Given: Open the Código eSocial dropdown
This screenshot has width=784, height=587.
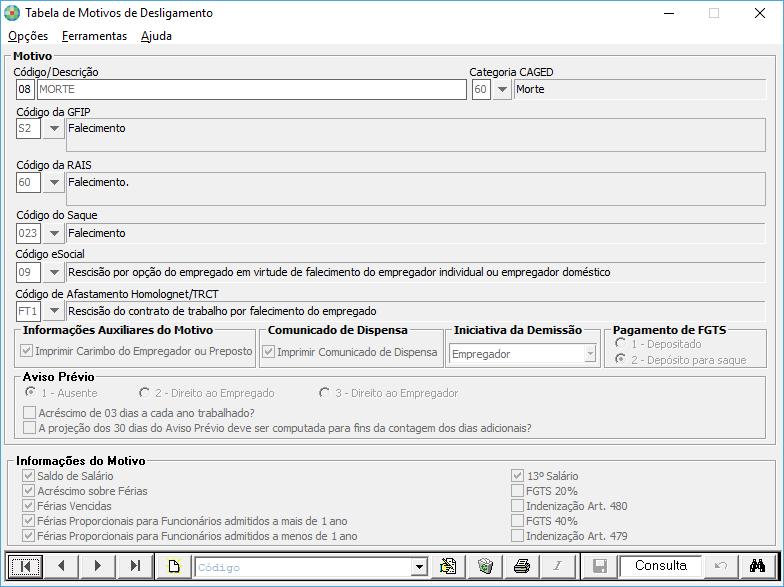Looking at the screenshot, I should tap(53, 272).
